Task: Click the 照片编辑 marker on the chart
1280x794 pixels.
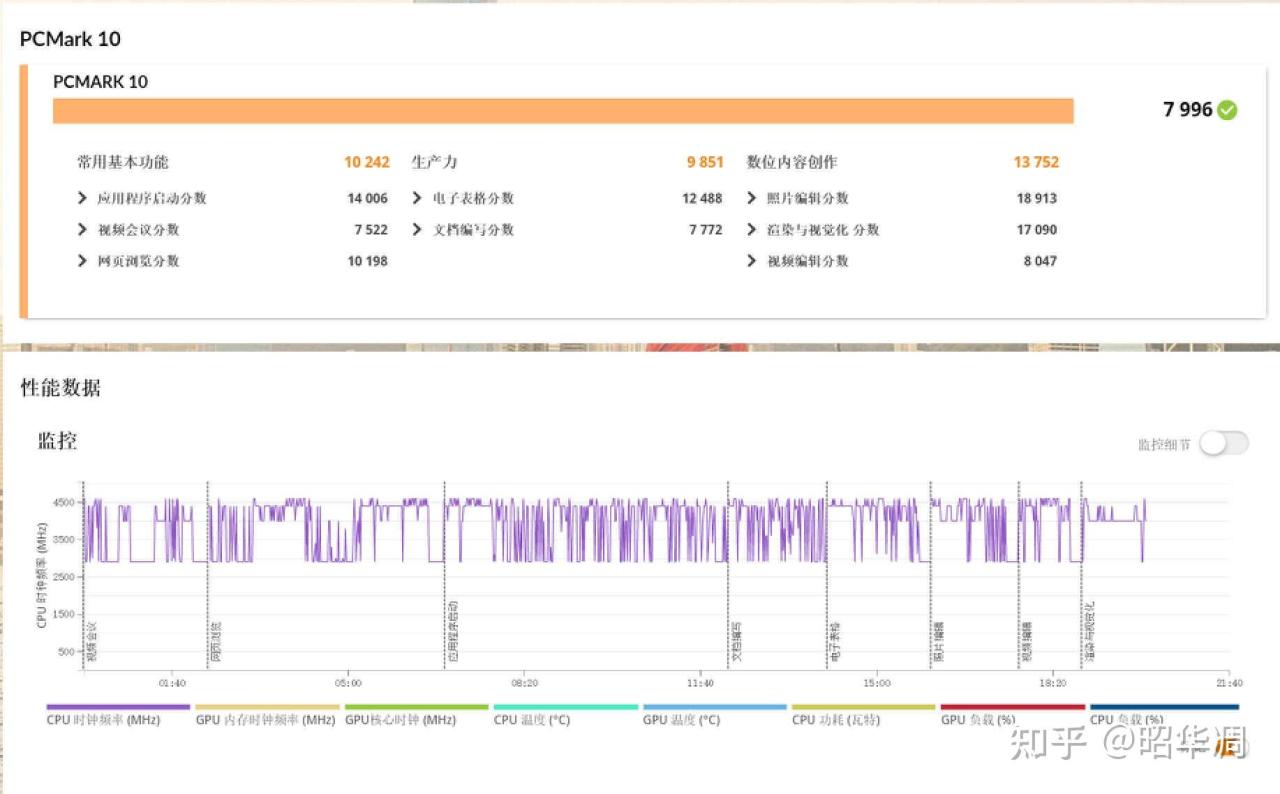Action: coord(938,642)
